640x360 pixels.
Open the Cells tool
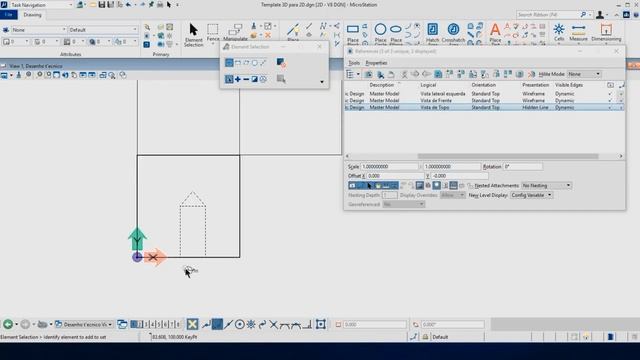pyautogui.click(x=559, y=32)
